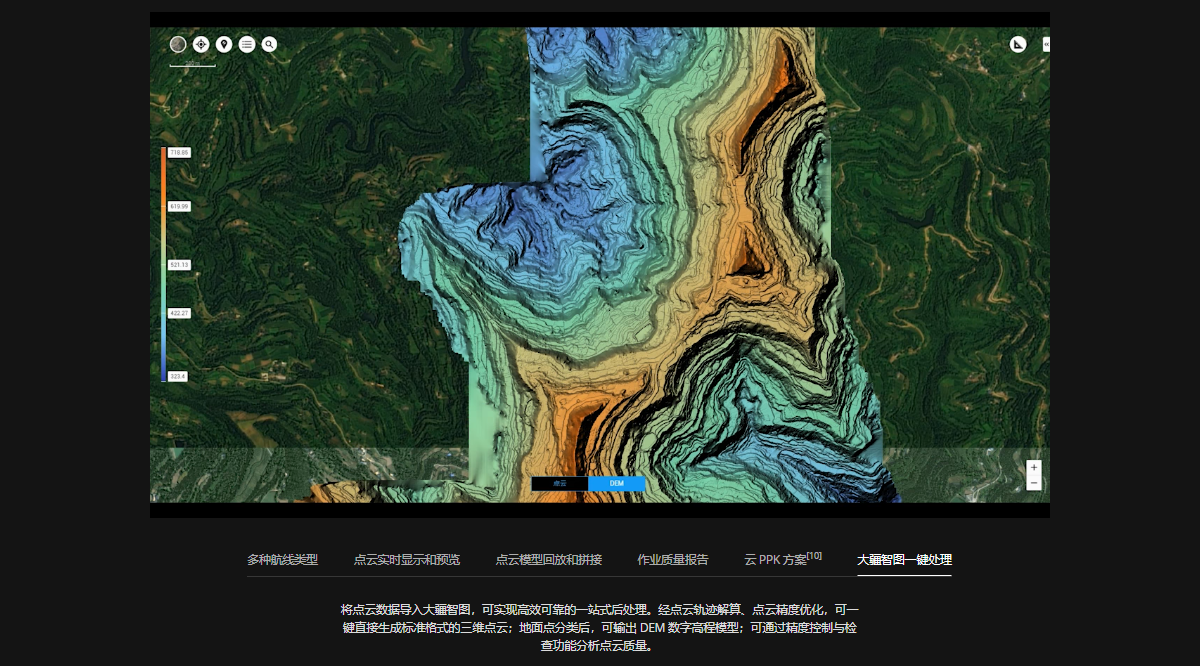Click the magnifier search icon
This screenshot has height=666, width=1200.
[x=270, y=44]
